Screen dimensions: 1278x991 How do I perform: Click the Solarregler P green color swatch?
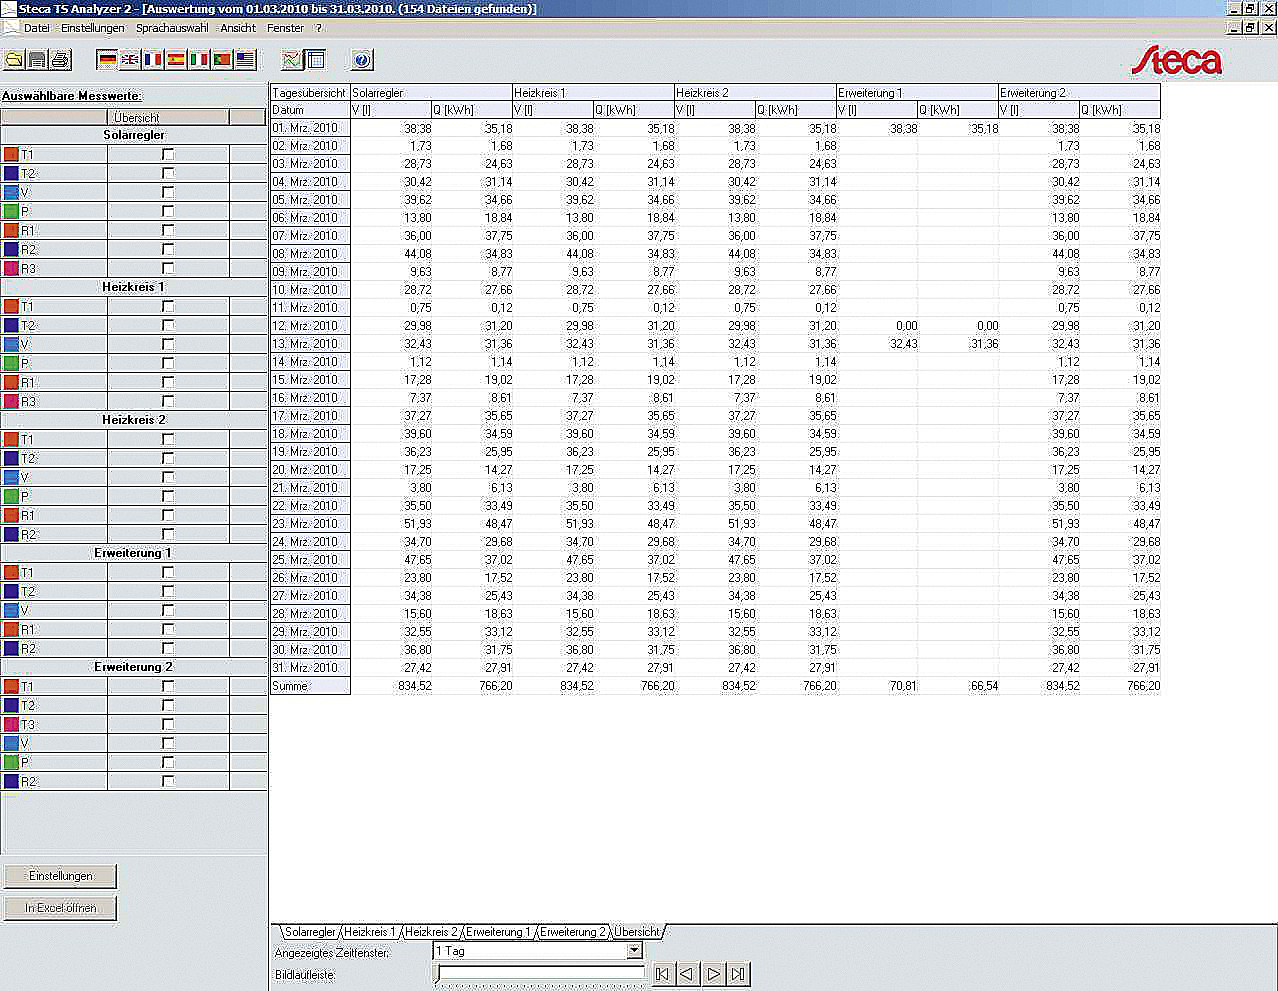pos(11,211)
